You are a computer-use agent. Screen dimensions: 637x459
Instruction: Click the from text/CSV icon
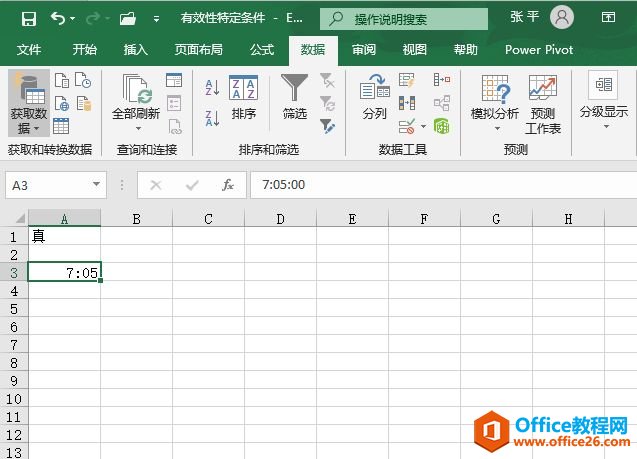(62, 80)
